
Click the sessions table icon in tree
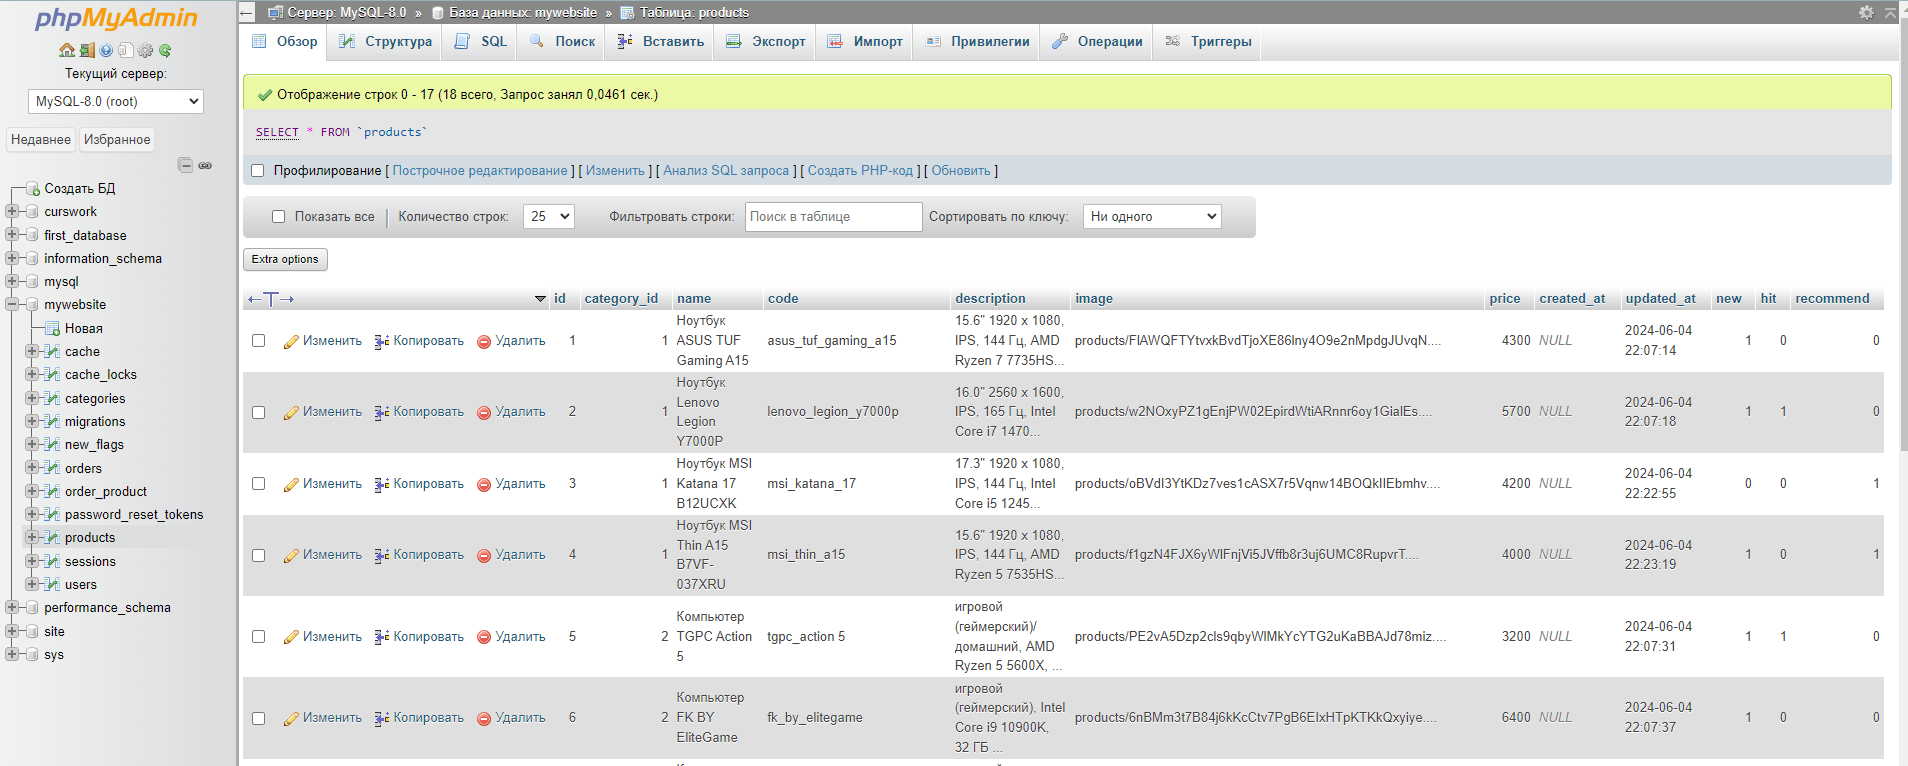[x=53, y=561]
